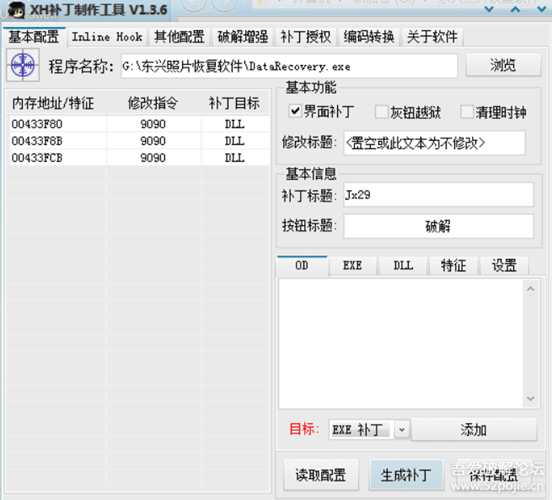Open the 关于软件 tab
This screenshot has width=552, height=500.
(432, 37)
